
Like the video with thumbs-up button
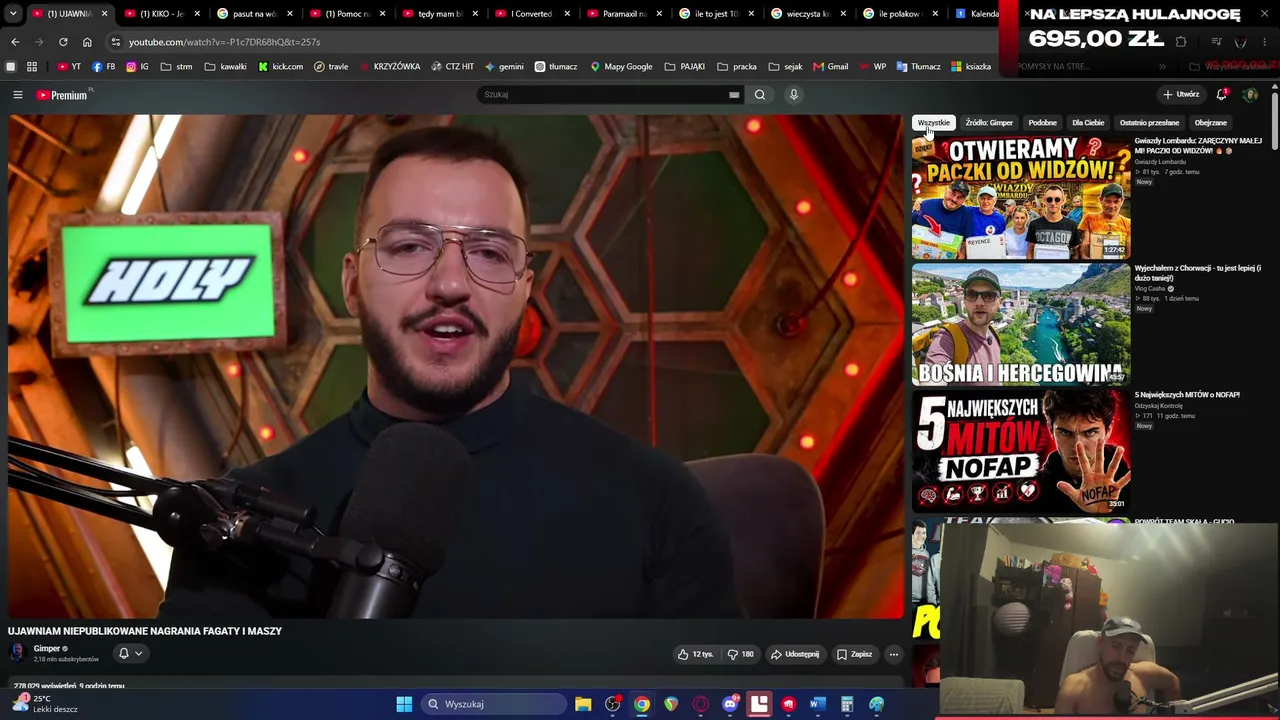coord(696,654)
